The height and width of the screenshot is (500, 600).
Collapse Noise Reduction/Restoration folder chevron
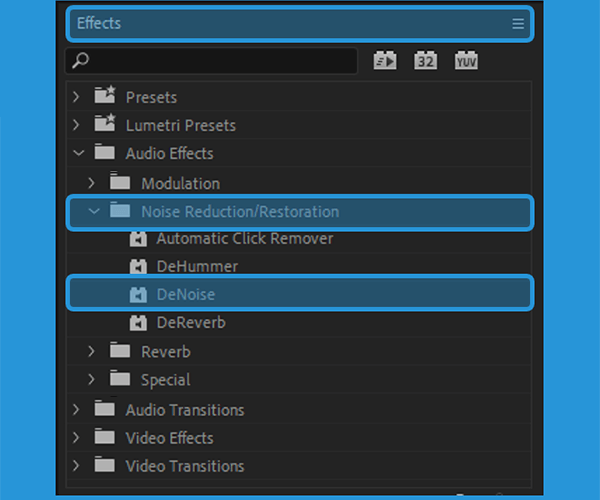point(94,211)
